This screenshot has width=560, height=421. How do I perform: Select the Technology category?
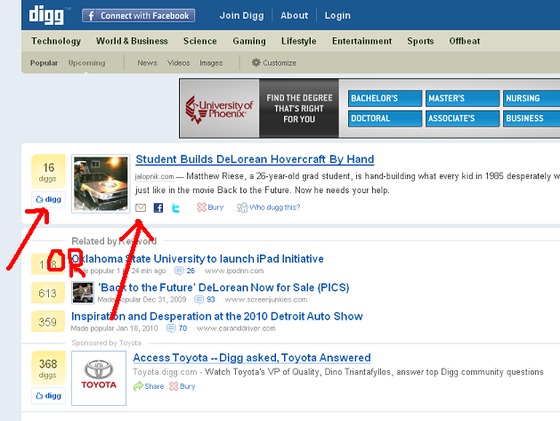56,41
